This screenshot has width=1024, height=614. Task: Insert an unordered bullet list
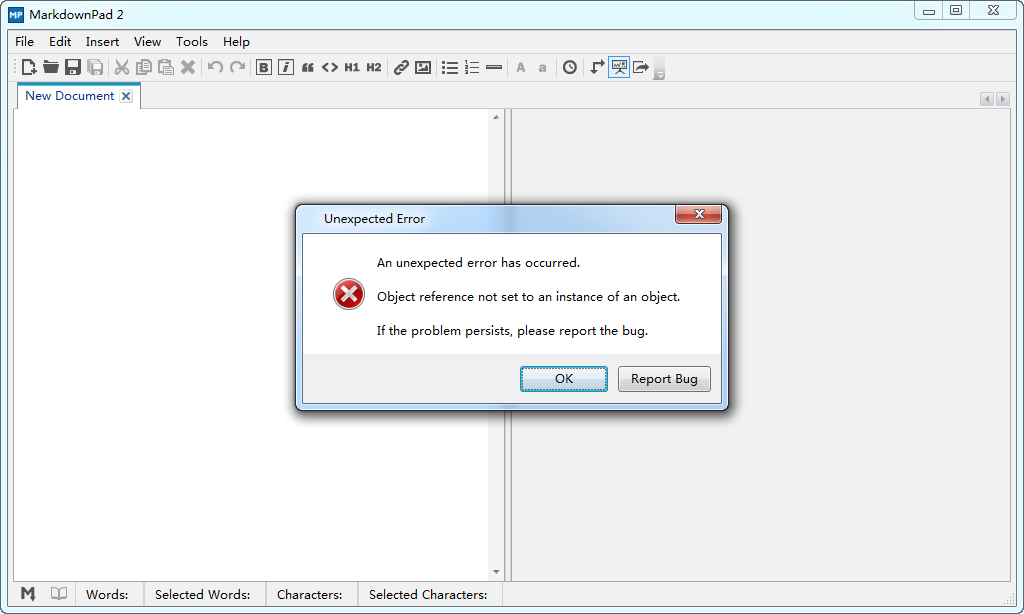[450, 67]
